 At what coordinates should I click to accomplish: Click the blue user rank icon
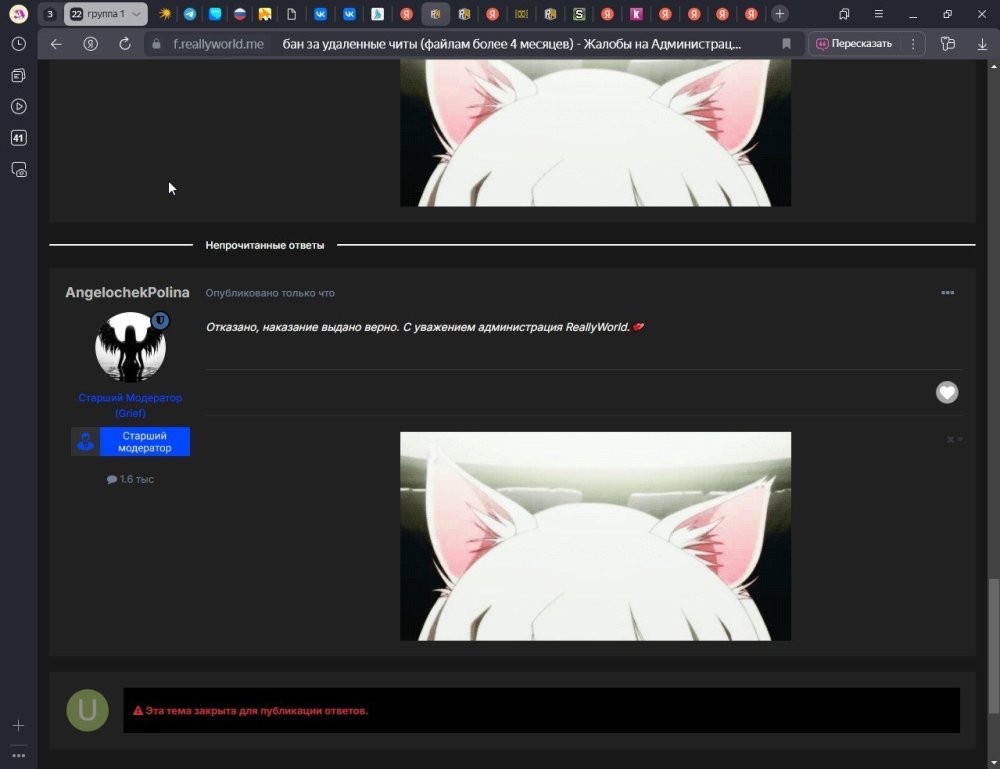tap(85, 441)
